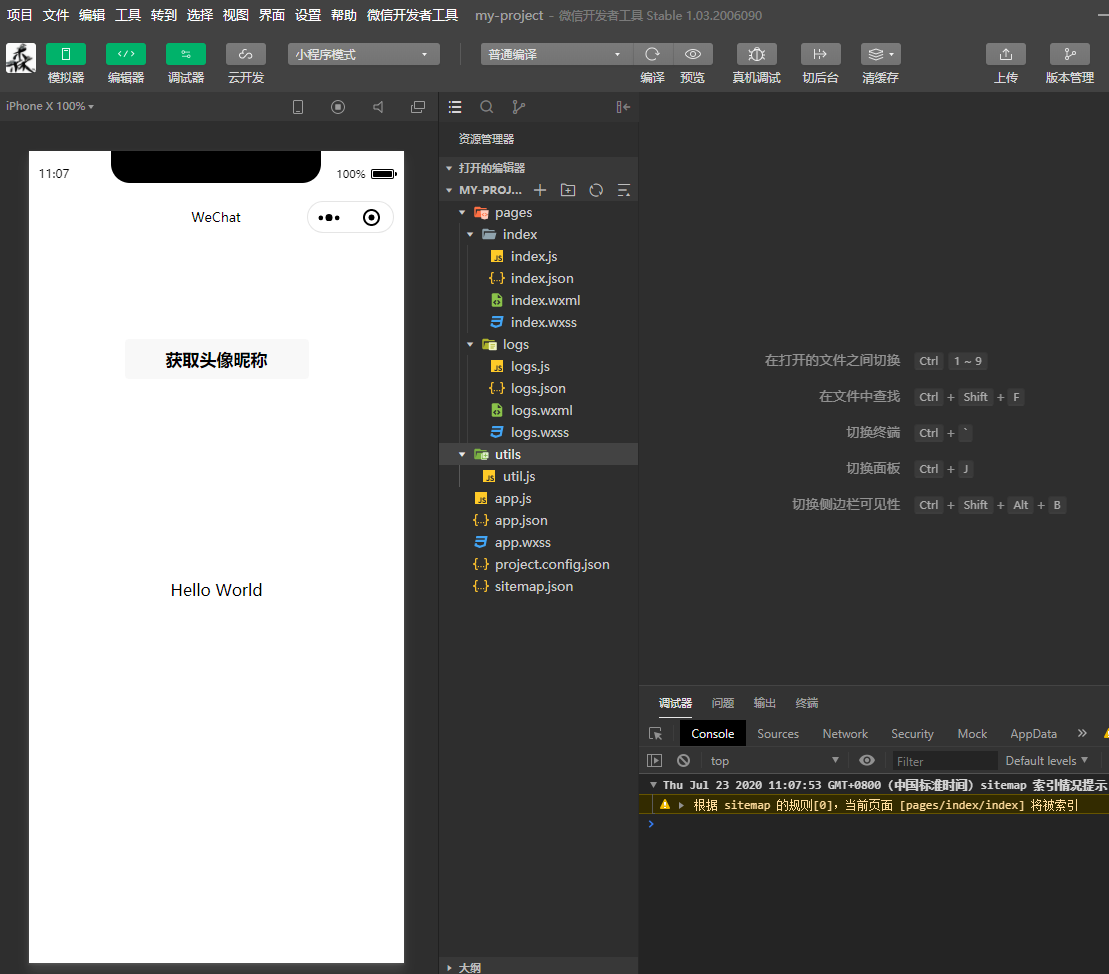
Task: Click the switch to background icon
Action: [820, 54]
